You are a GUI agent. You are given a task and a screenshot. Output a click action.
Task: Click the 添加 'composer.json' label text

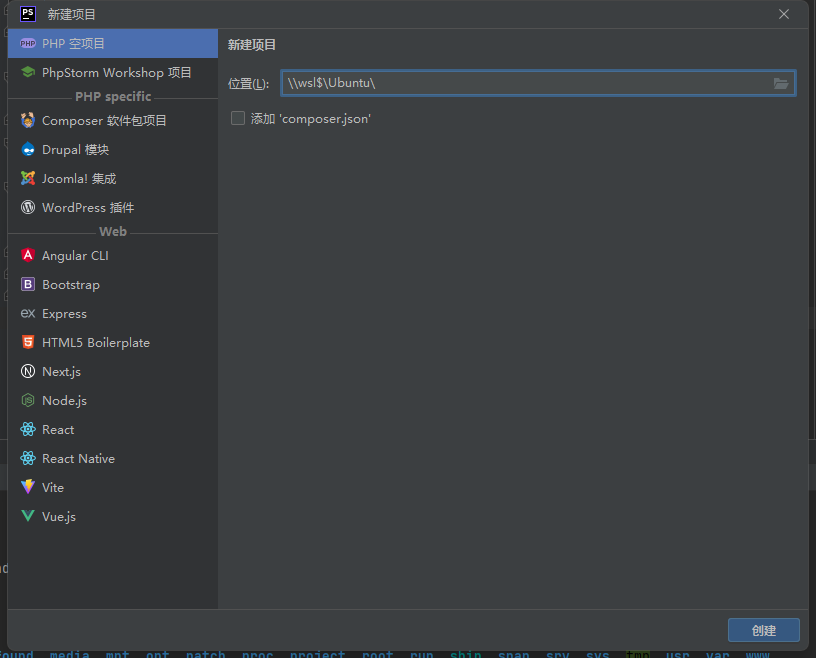coord(311,119)
